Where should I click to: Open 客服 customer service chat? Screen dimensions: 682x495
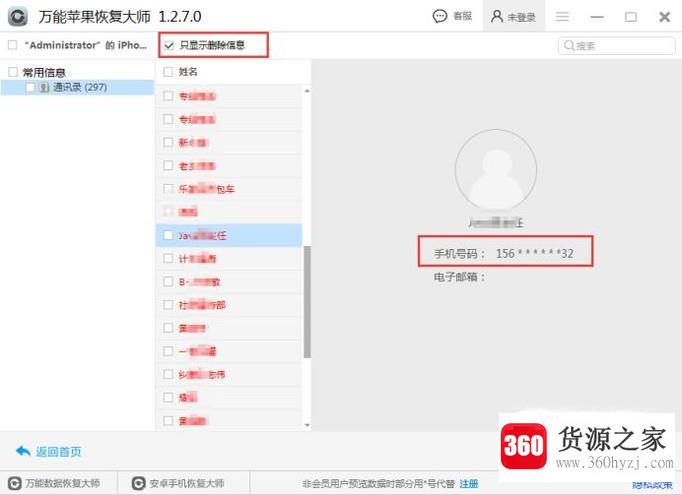[452, 17]
